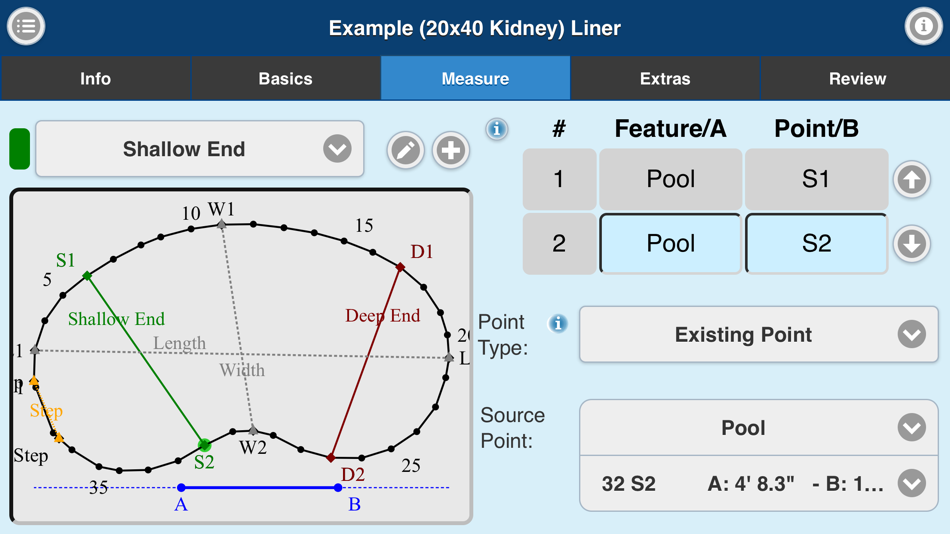Select row number 1 cell
950x534 pixels.
click(559, 179)
